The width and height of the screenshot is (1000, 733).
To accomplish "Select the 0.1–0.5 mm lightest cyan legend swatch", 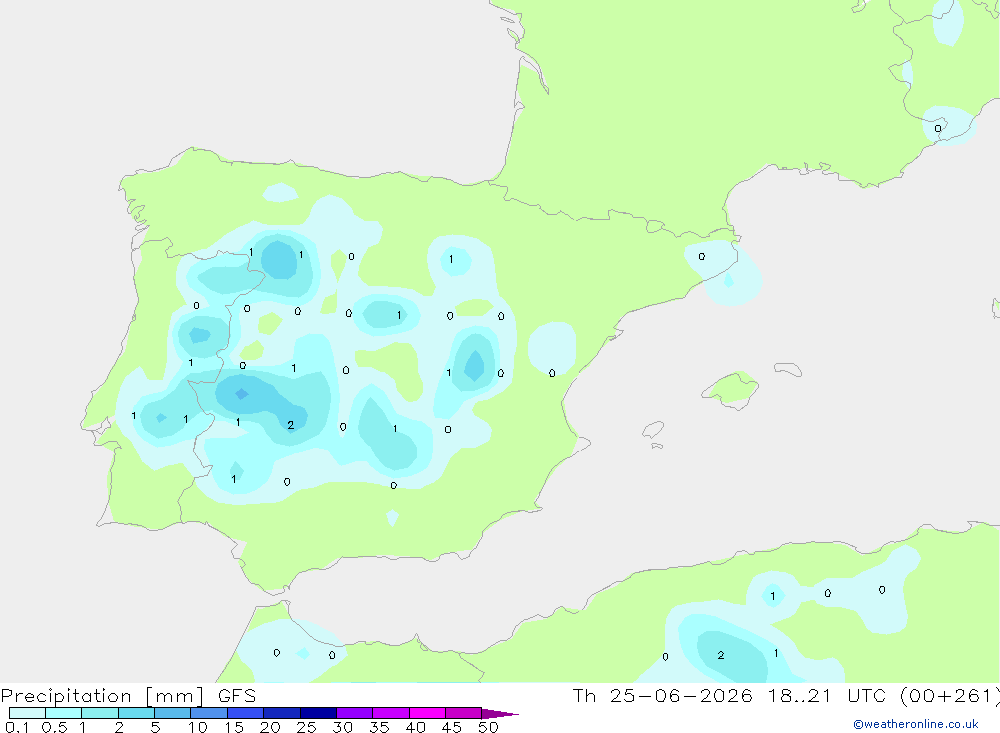I will click(x=27, y=713).
